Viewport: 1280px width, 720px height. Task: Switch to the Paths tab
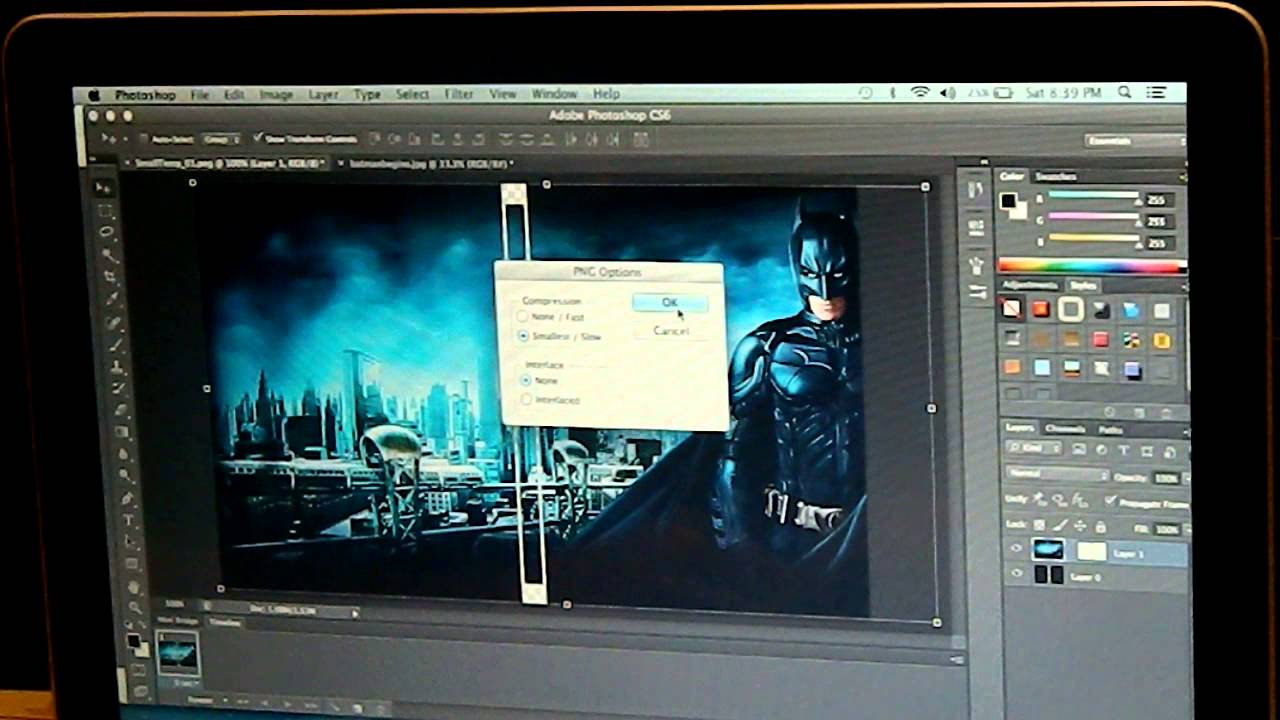click(1111, 429)
